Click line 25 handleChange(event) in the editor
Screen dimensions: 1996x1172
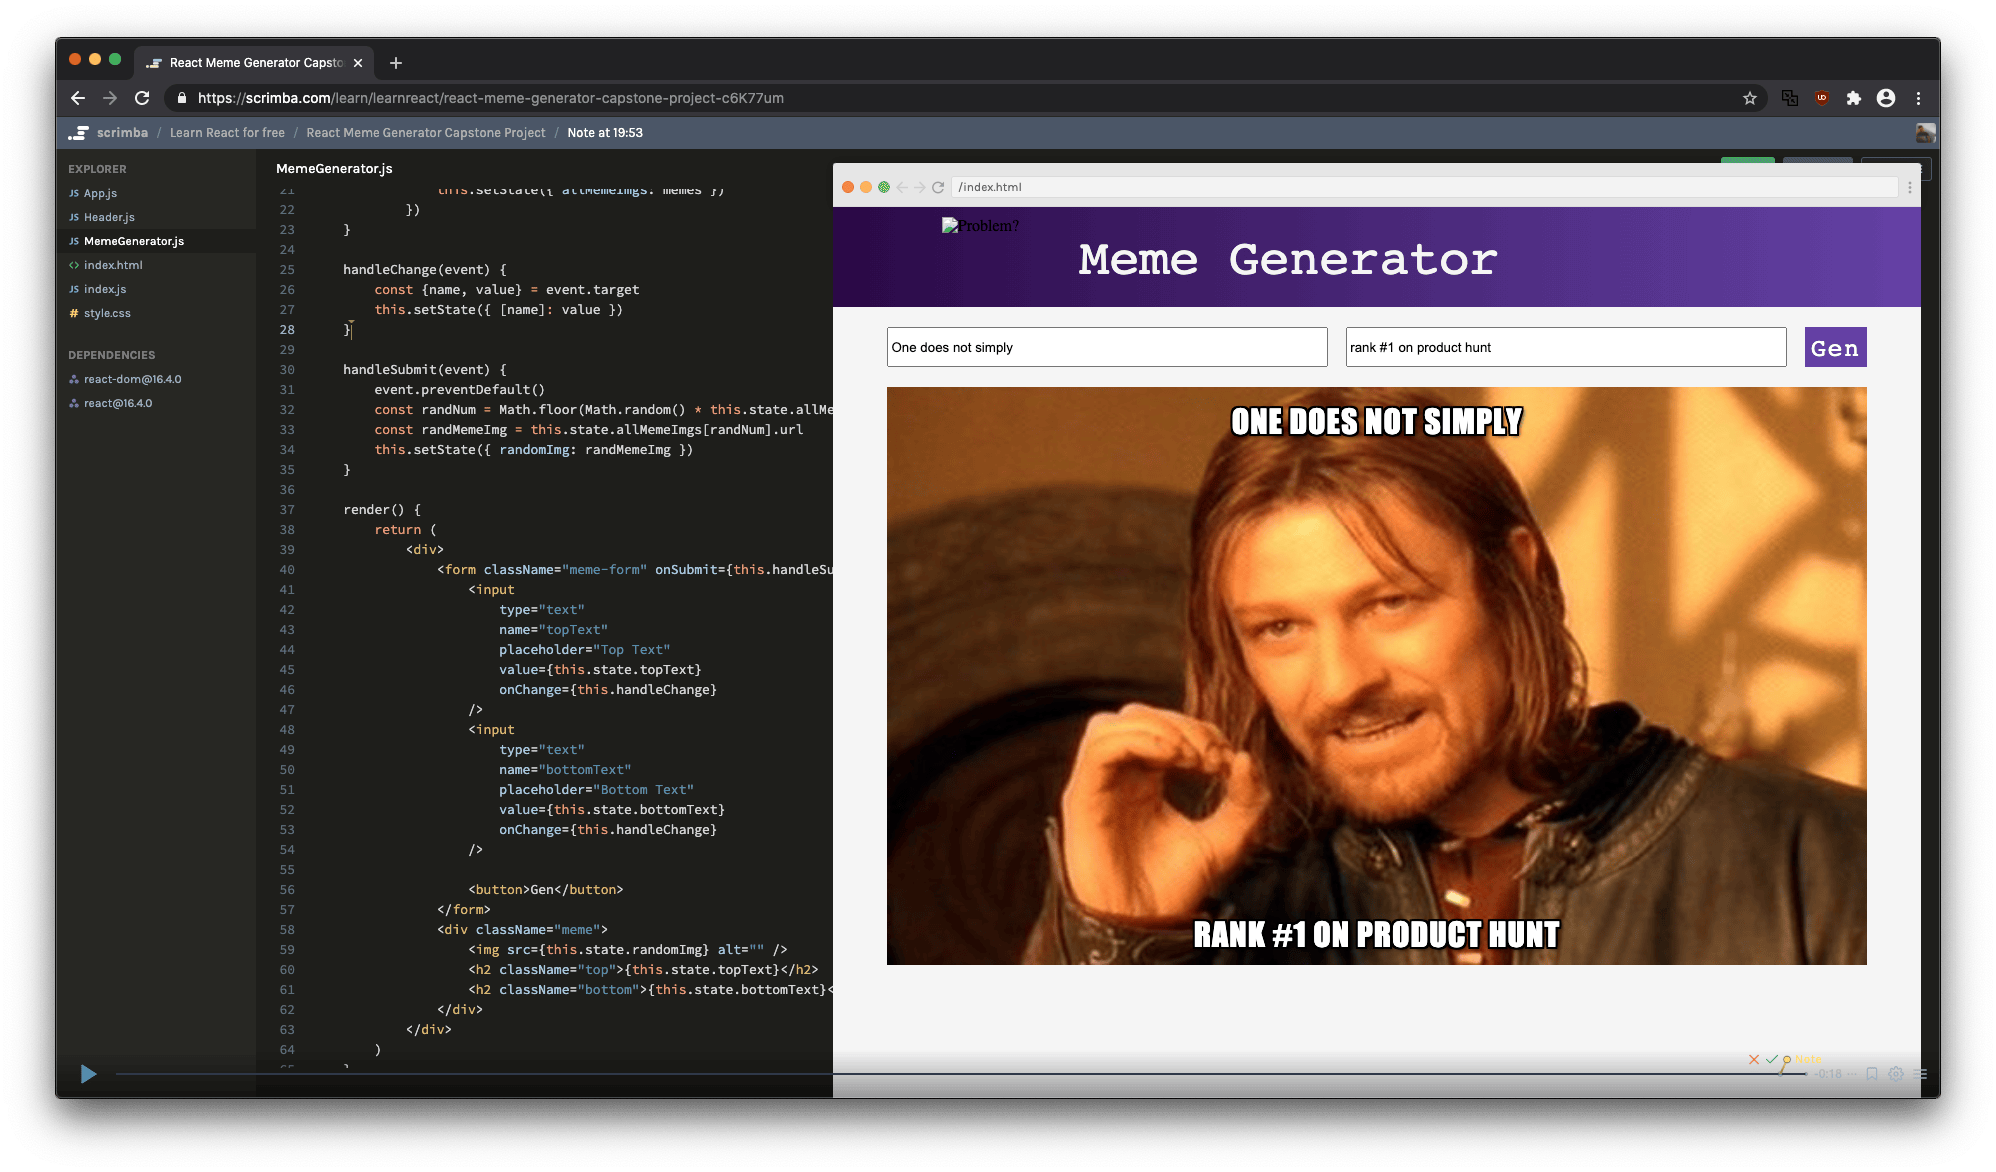coord(425,270)
